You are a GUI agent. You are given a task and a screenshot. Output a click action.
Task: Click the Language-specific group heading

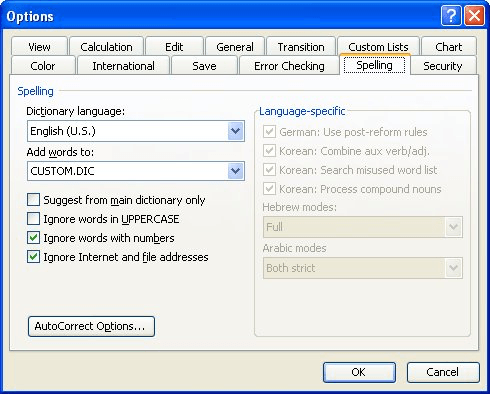click(302, 111)
